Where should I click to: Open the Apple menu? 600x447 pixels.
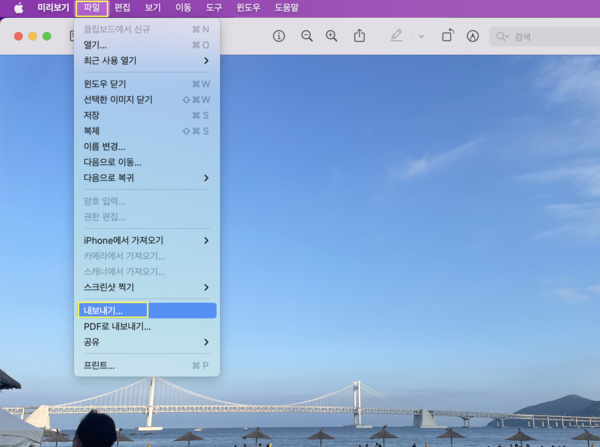pyautogui.click(x=18, y=8)
